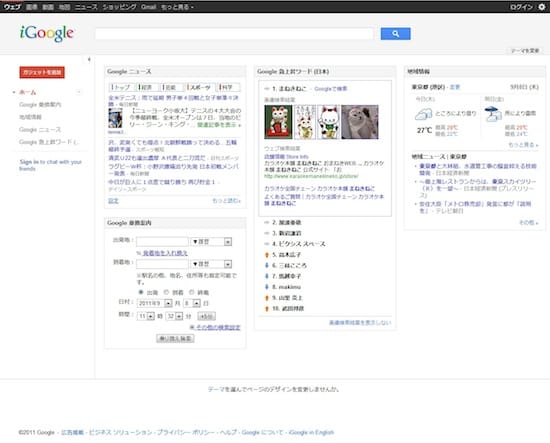Open the year-month dropdown showing 2011
The height and width of the screenshot is (443, 550).
(154, 303)
